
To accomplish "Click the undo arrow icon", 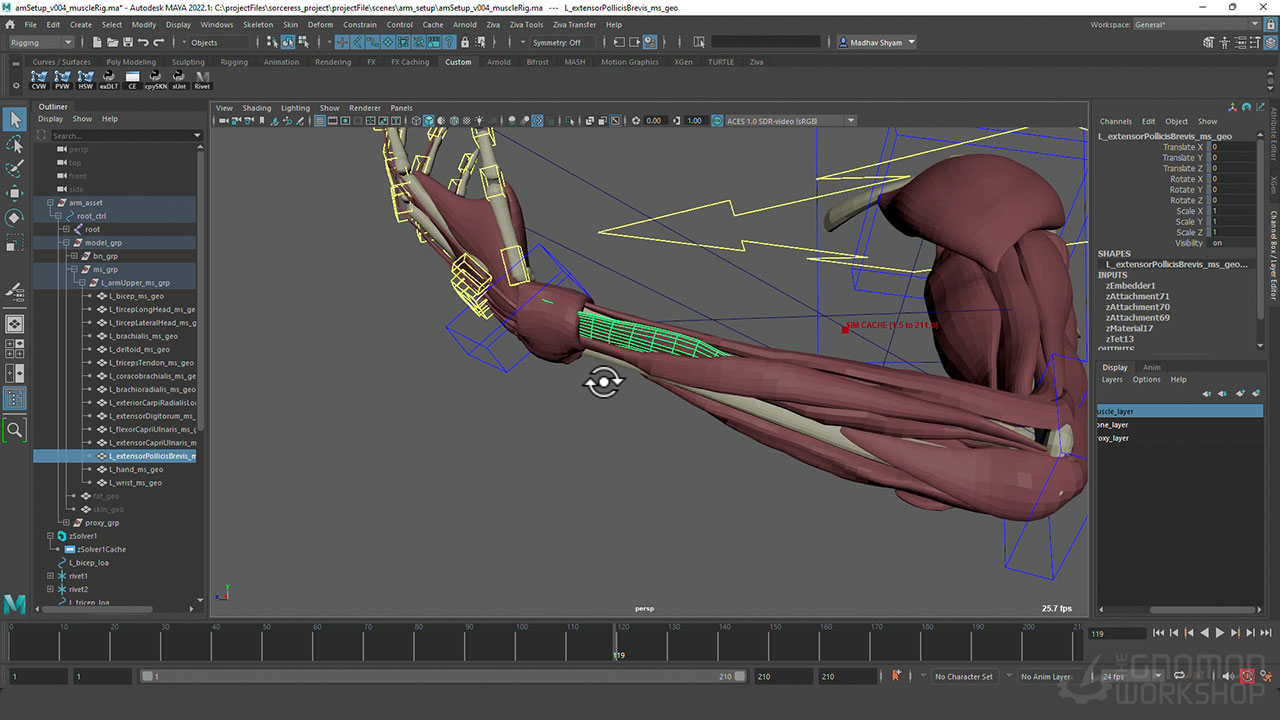I will tap(144, 42).
